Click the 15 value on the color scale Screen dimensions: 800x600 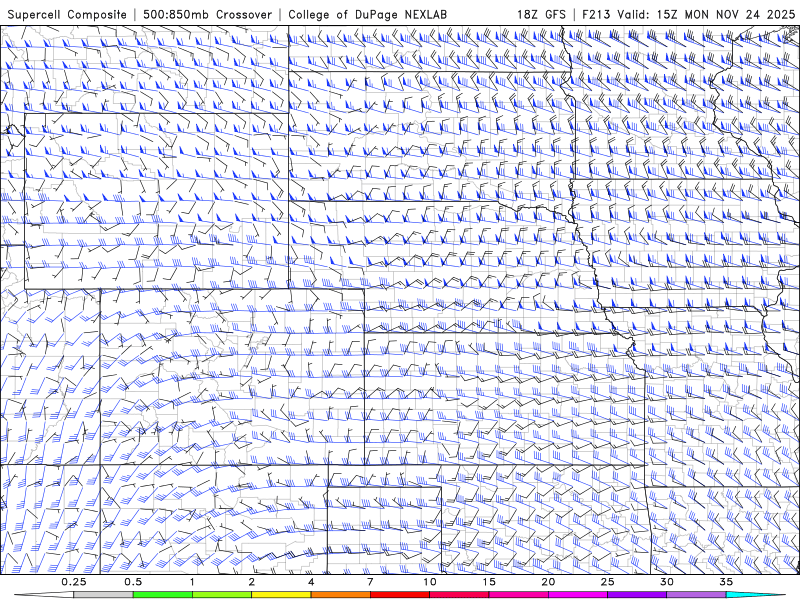point(489,582)
